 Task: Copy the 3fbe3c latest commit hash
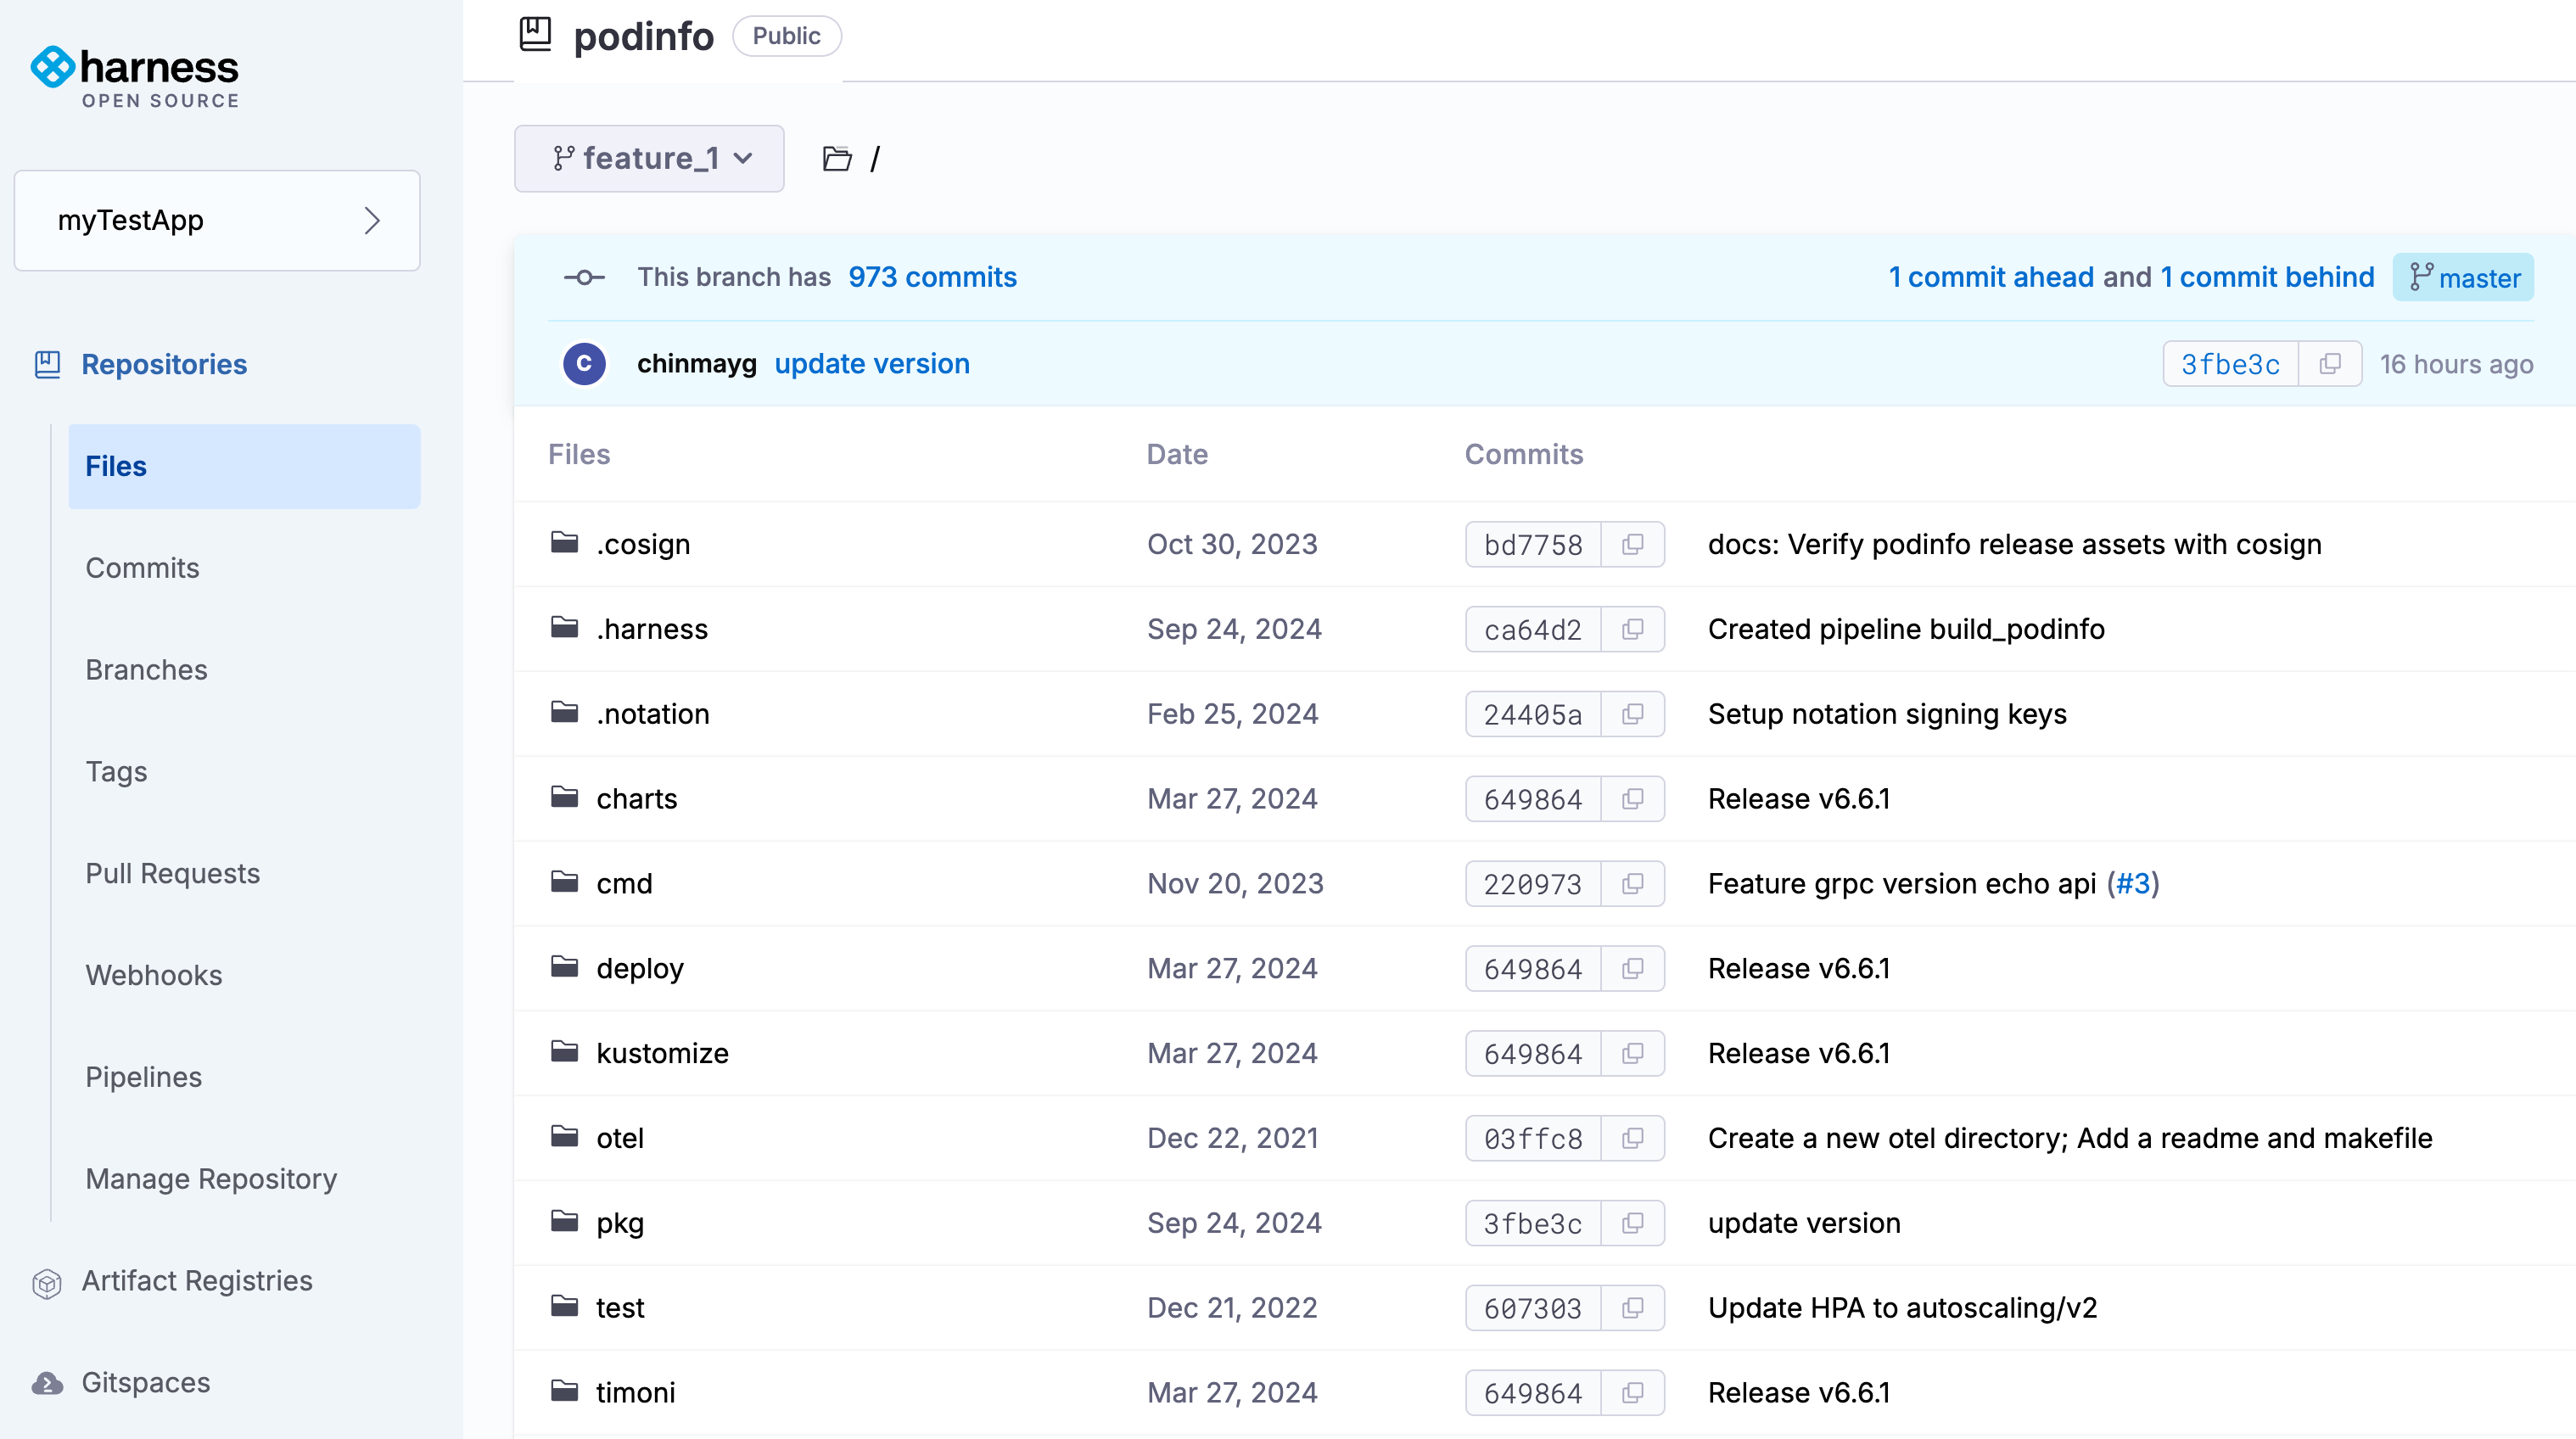(x=2329, y=364)
